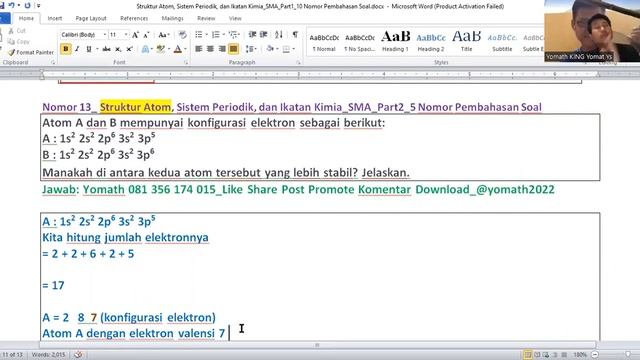Switch to Draft view icon
This screenshot has height=360, width=640.
coord(564,355)
